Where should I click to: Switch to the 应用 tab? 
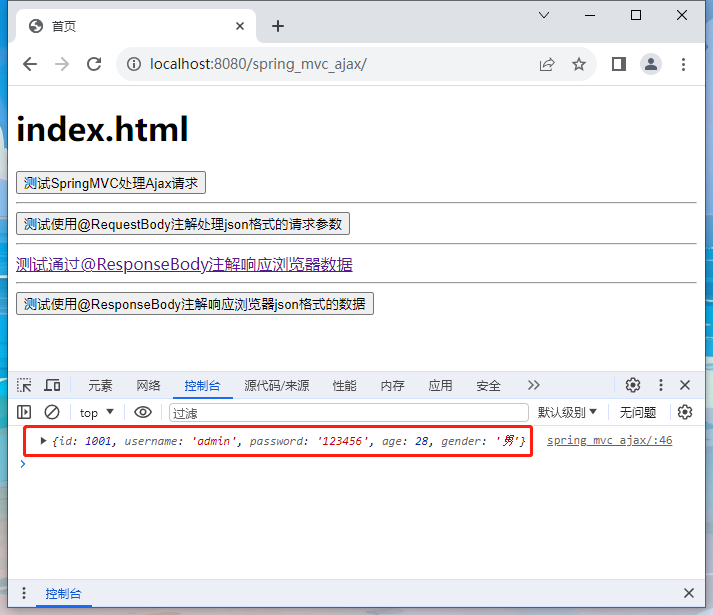click(440, 386)
